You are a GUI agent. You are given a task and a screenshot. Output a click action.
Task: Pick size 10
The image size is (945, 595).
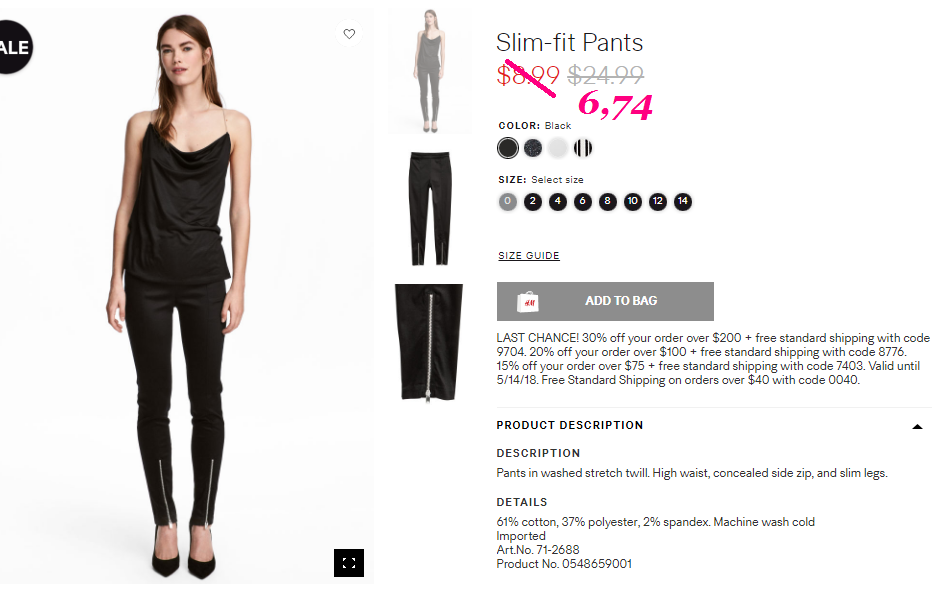pos(633,202)
